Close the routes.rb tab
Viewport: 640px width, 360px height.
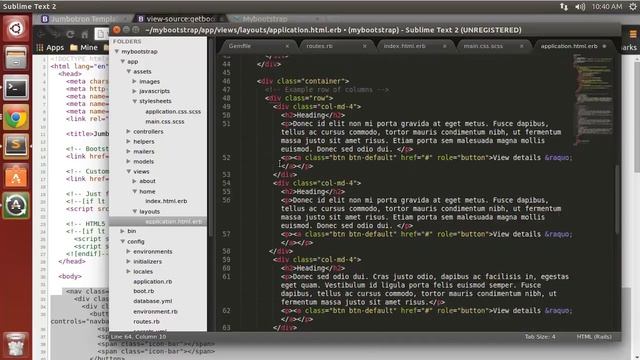coord(364,46)
